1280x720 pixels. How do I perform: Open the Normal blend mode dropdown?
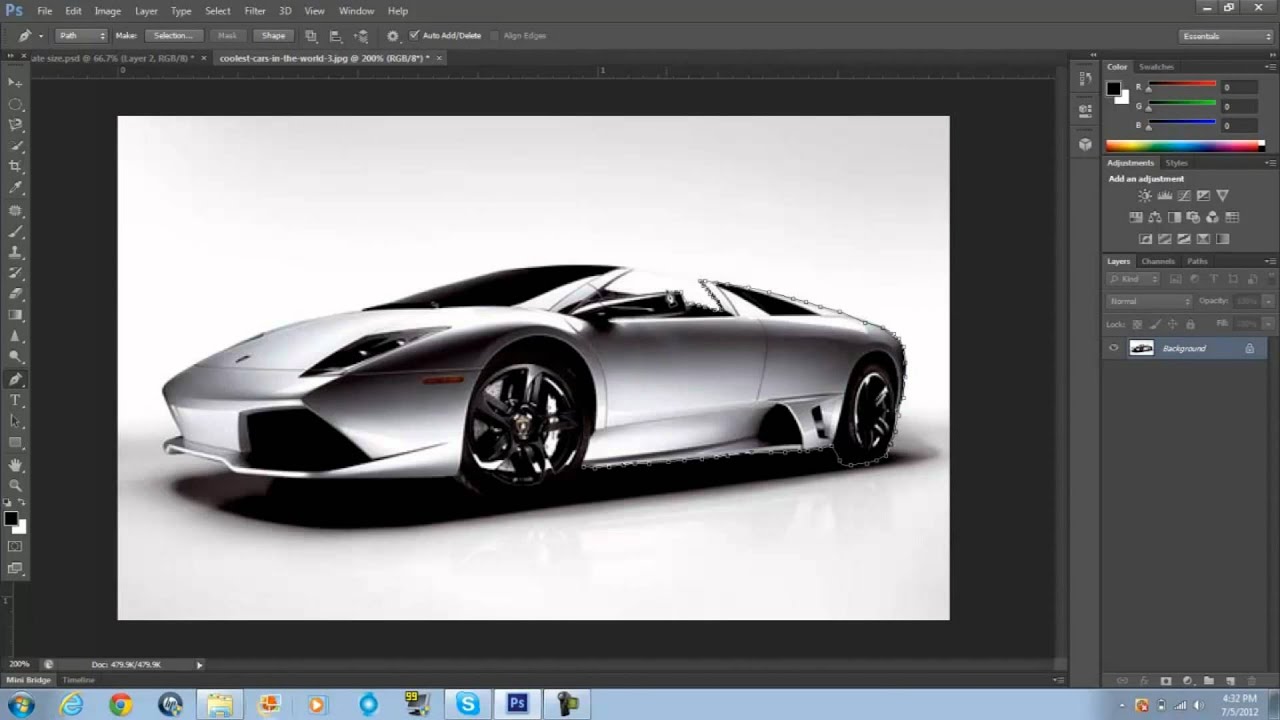coord(1149,301)
